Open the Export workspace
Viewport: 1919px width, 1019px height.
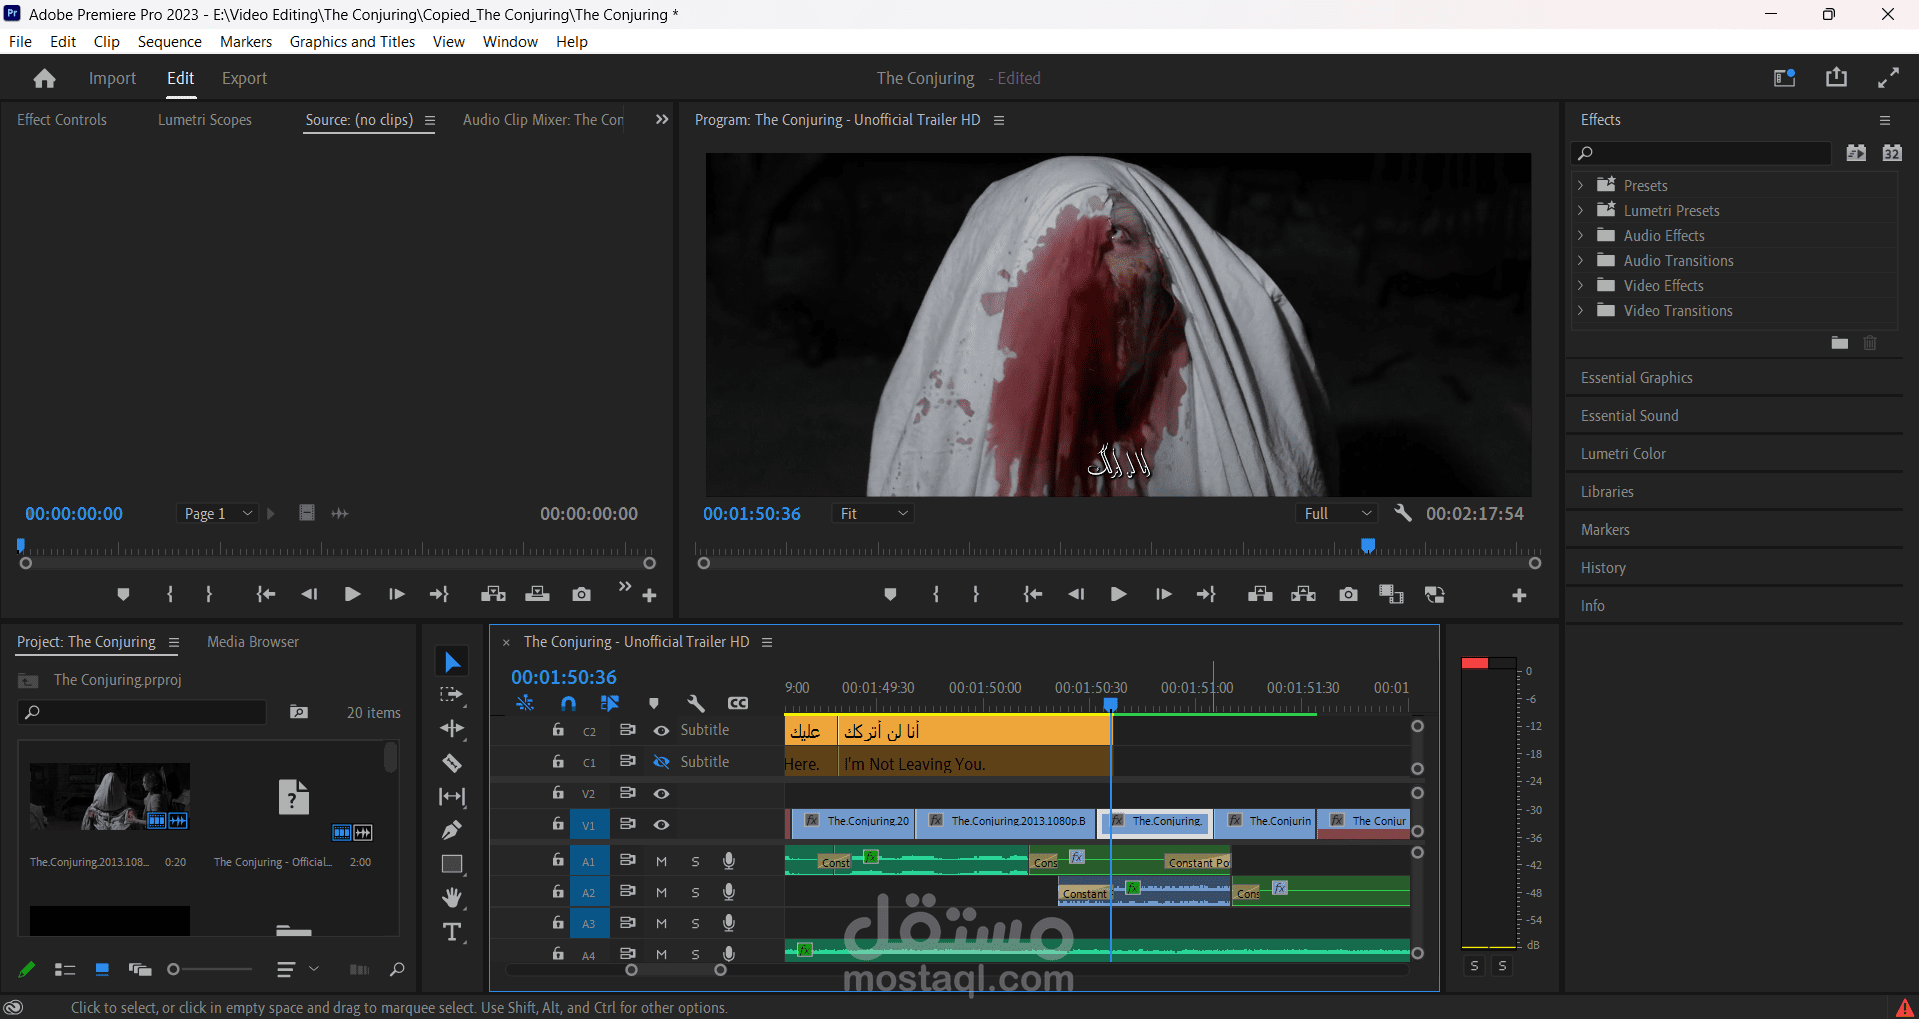244,78
